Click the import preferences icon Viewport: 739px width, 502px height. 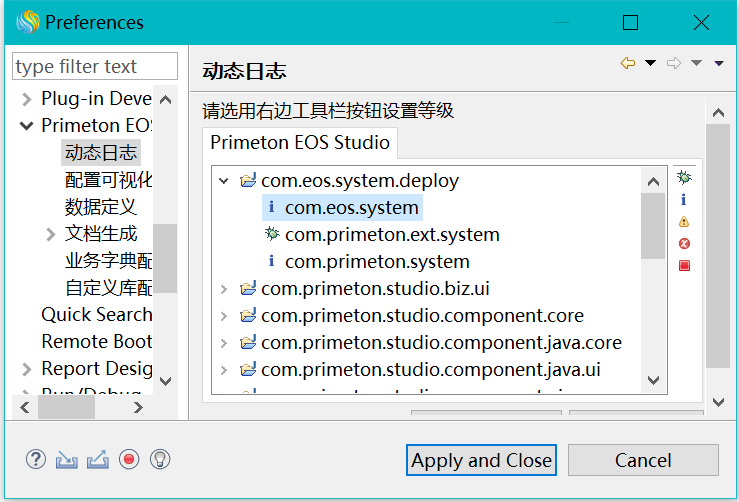click(x=67, y=459)
